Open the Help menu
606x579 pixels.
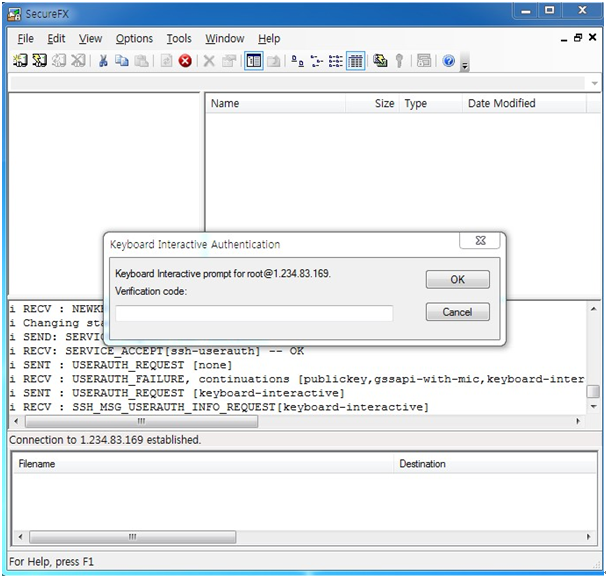pos(269,39)
